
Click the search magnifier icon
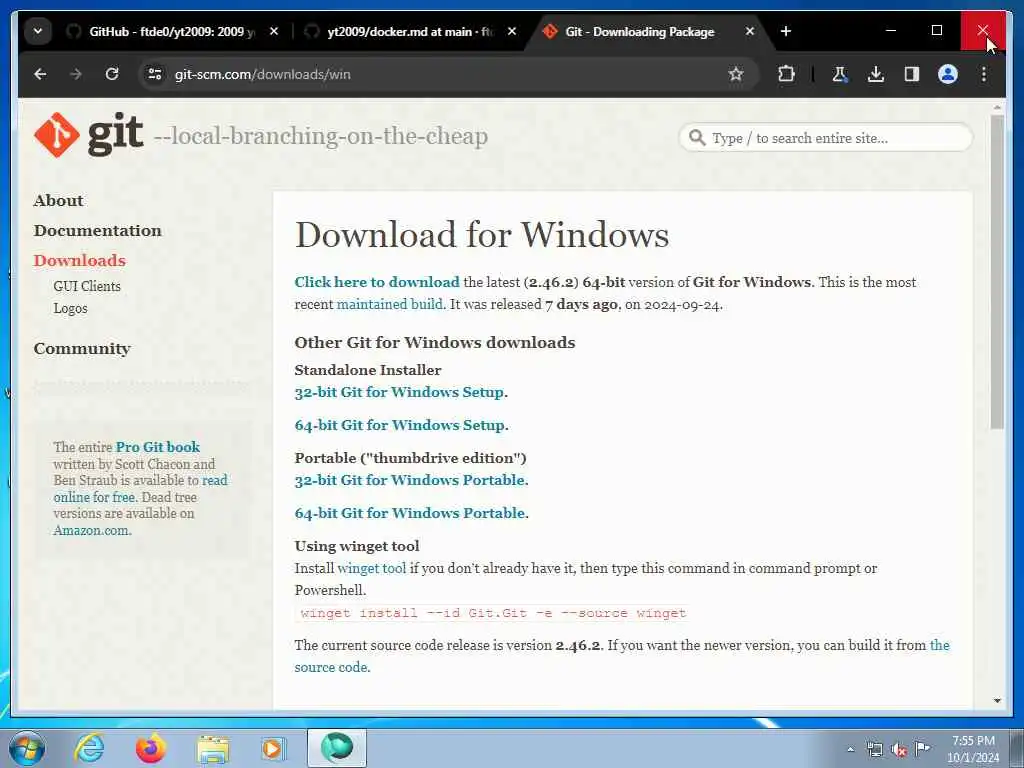tap(697, 138)
